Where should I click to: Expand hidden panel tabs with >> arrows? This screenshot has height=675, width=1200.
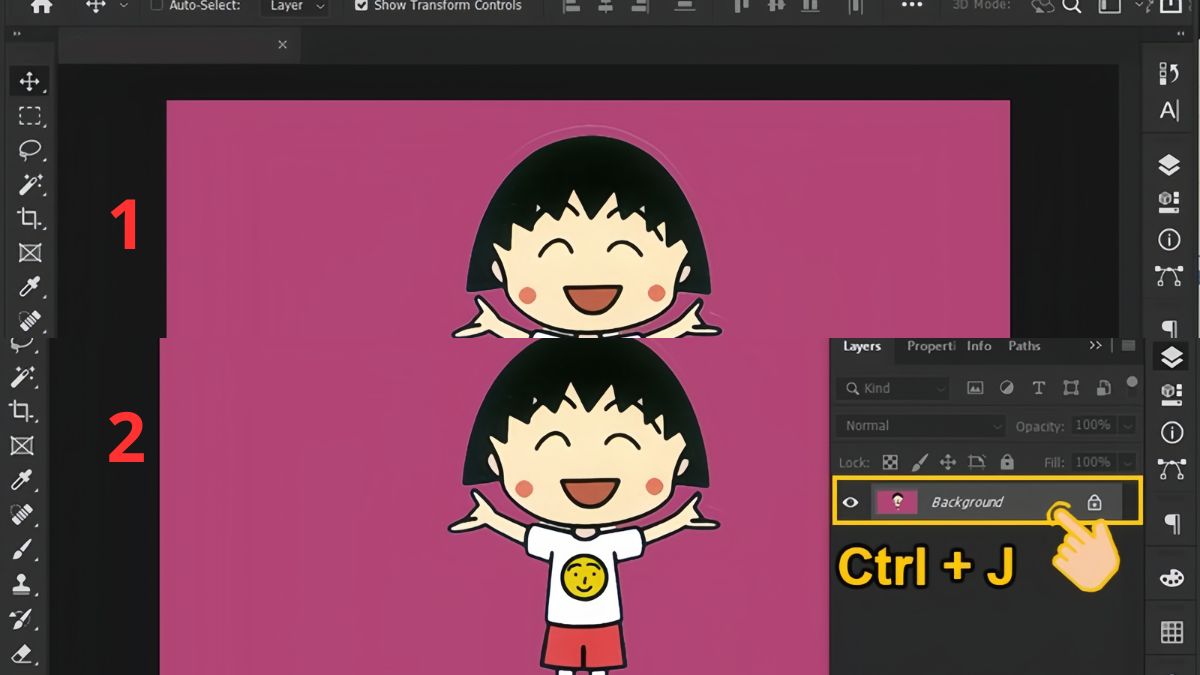click(1096, 346)
